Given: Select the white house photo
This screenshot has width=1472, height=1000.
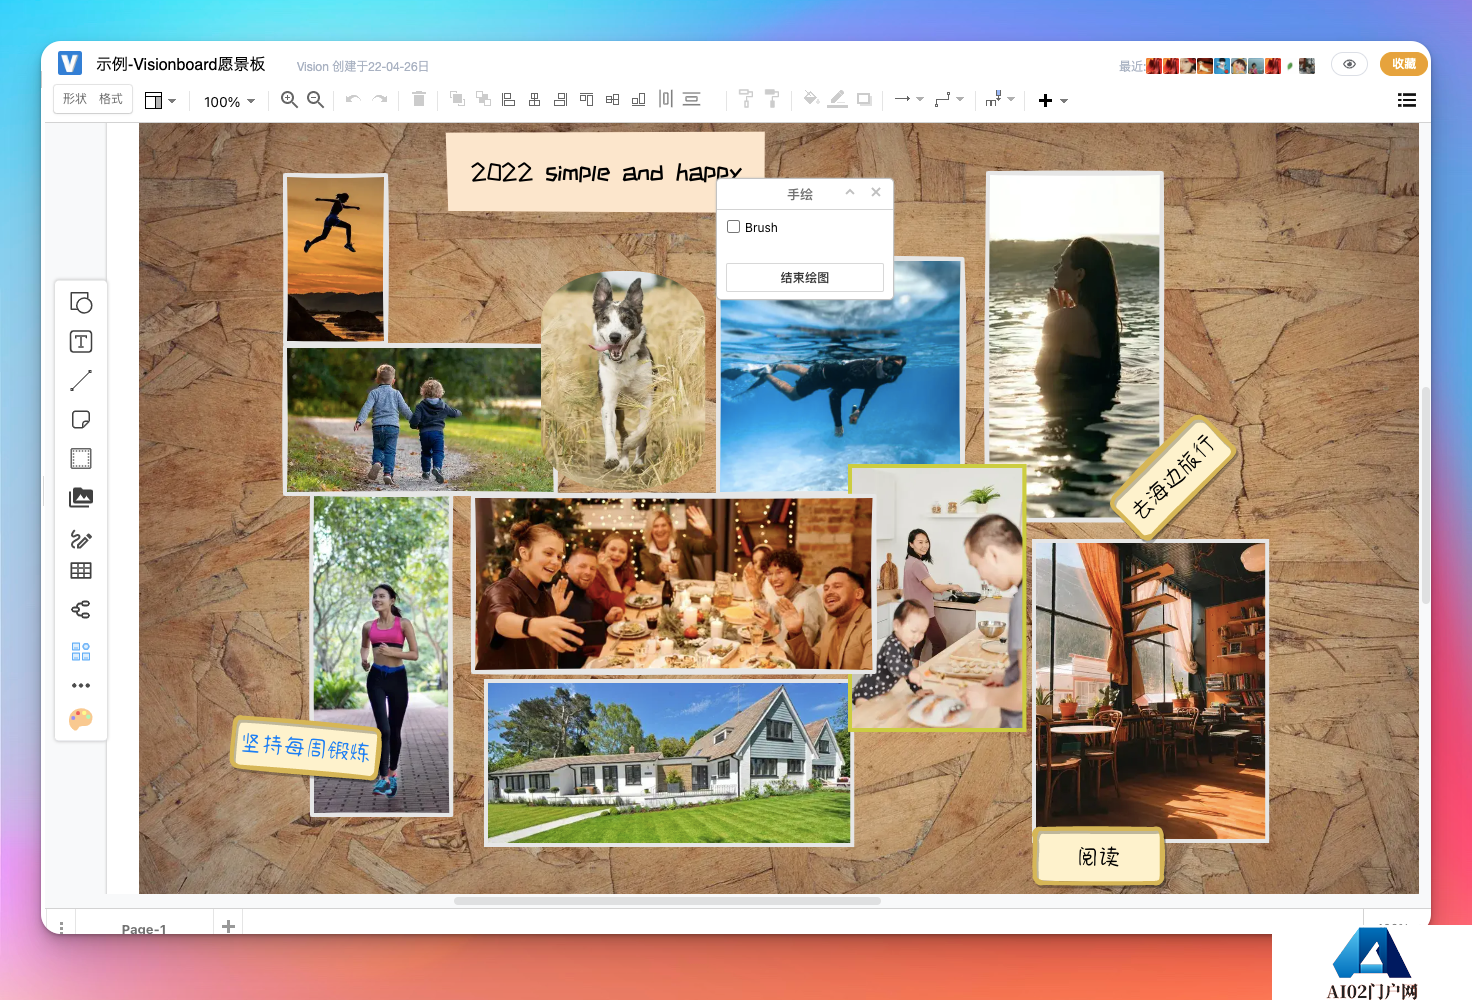Looking at the screenshot, I should click(668, 763).
